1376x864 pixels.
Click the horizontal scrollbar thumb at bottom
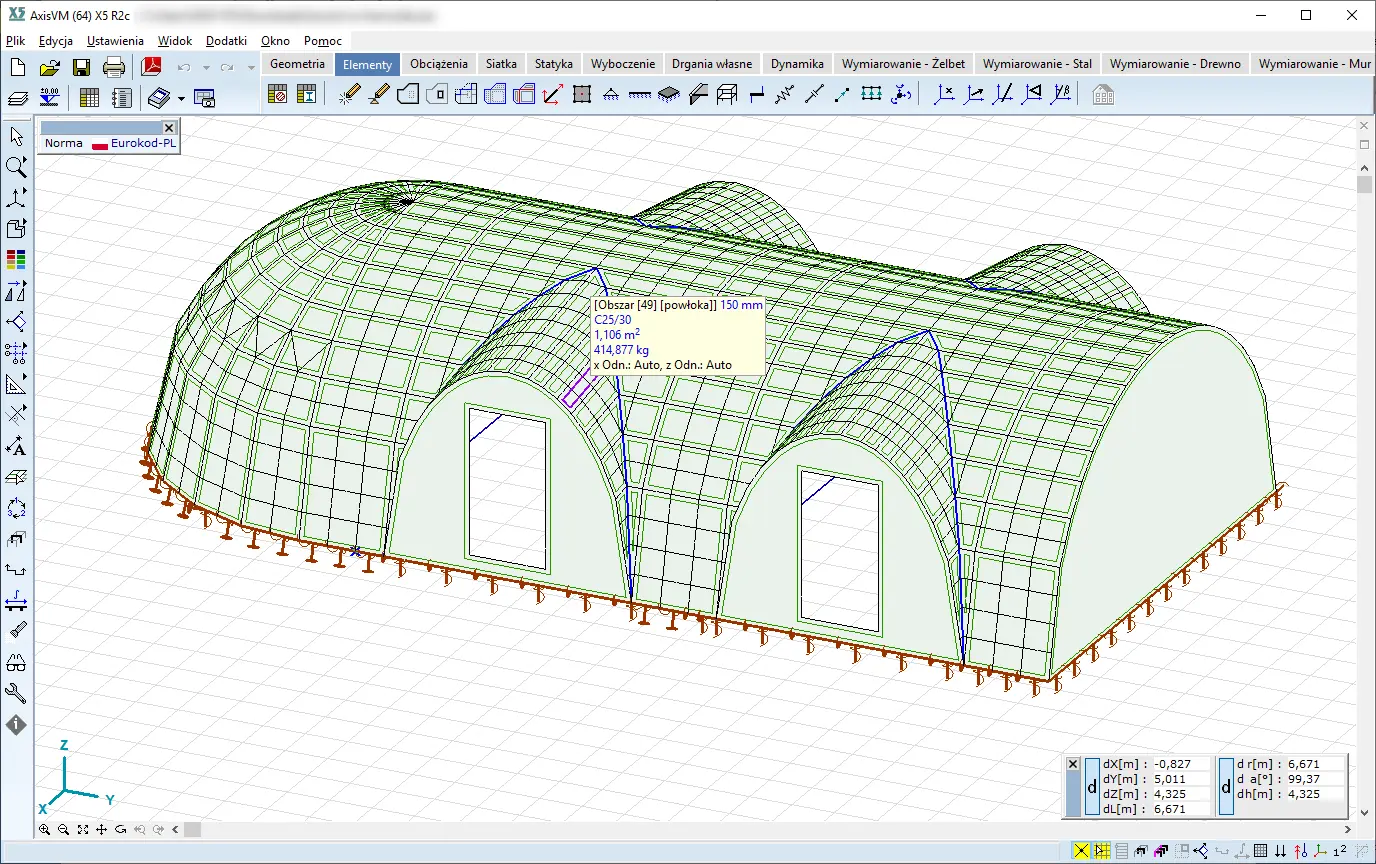(x=192, y=830)
